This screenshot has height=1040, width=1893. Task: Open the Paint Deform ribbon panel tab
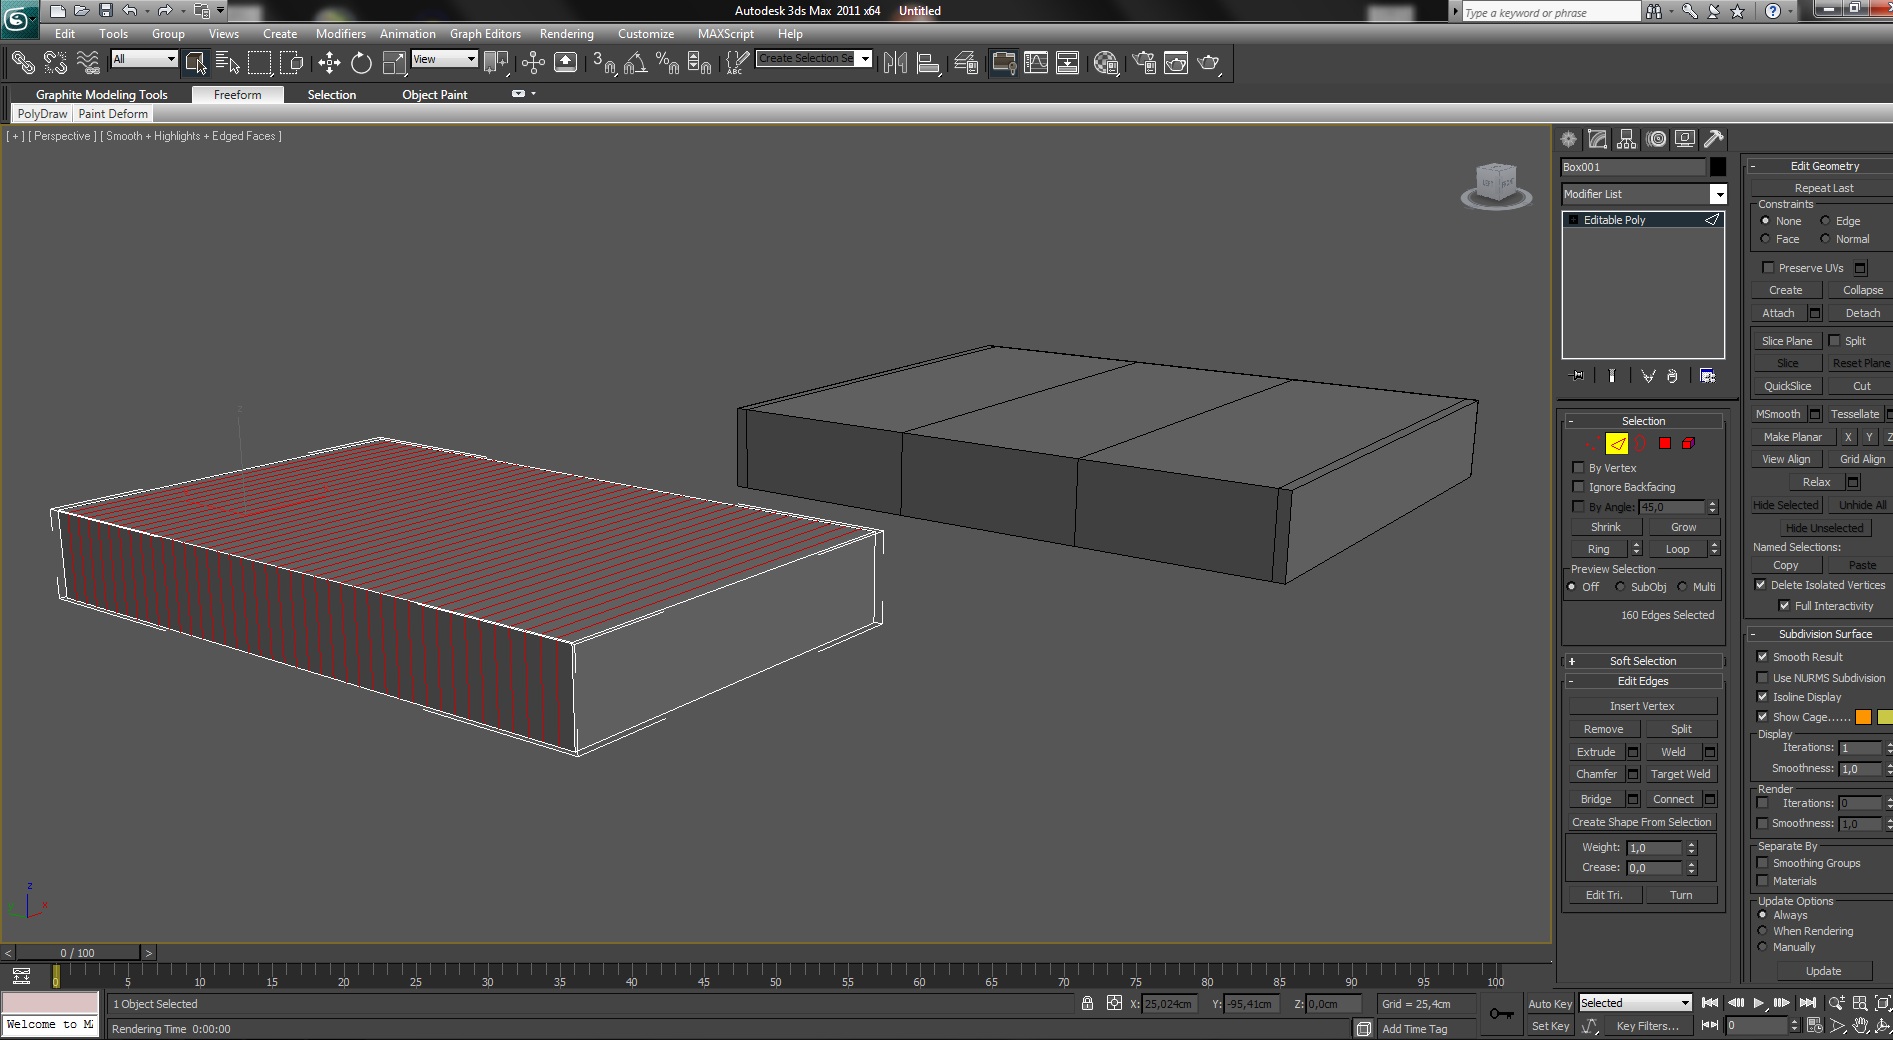[113, 114]
